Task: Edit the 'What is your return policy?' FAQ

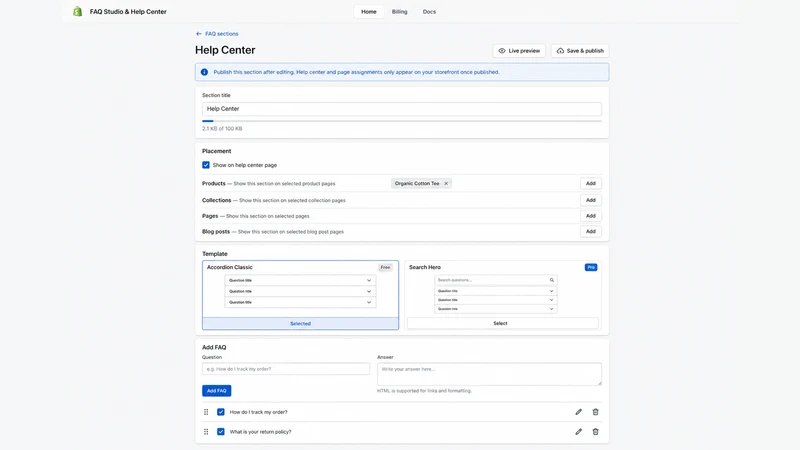Action: (579, 432)
